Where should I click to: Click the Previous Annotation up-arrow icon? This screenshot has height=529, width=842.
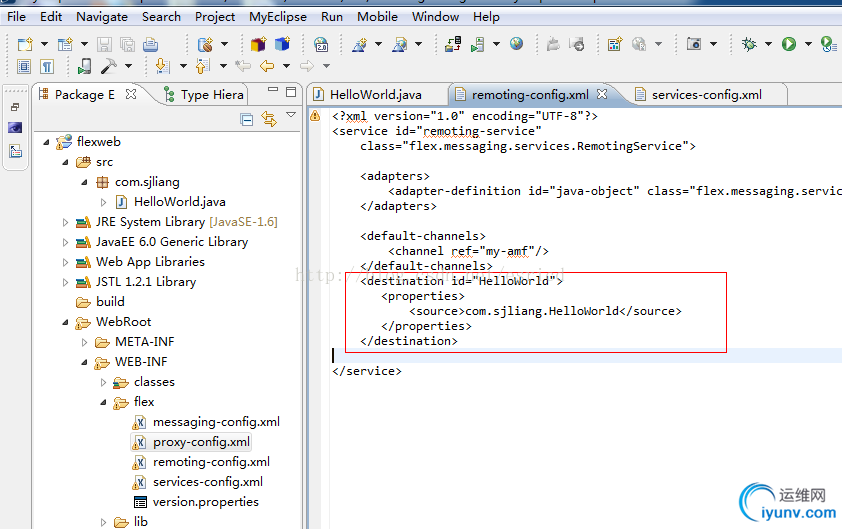202,66
